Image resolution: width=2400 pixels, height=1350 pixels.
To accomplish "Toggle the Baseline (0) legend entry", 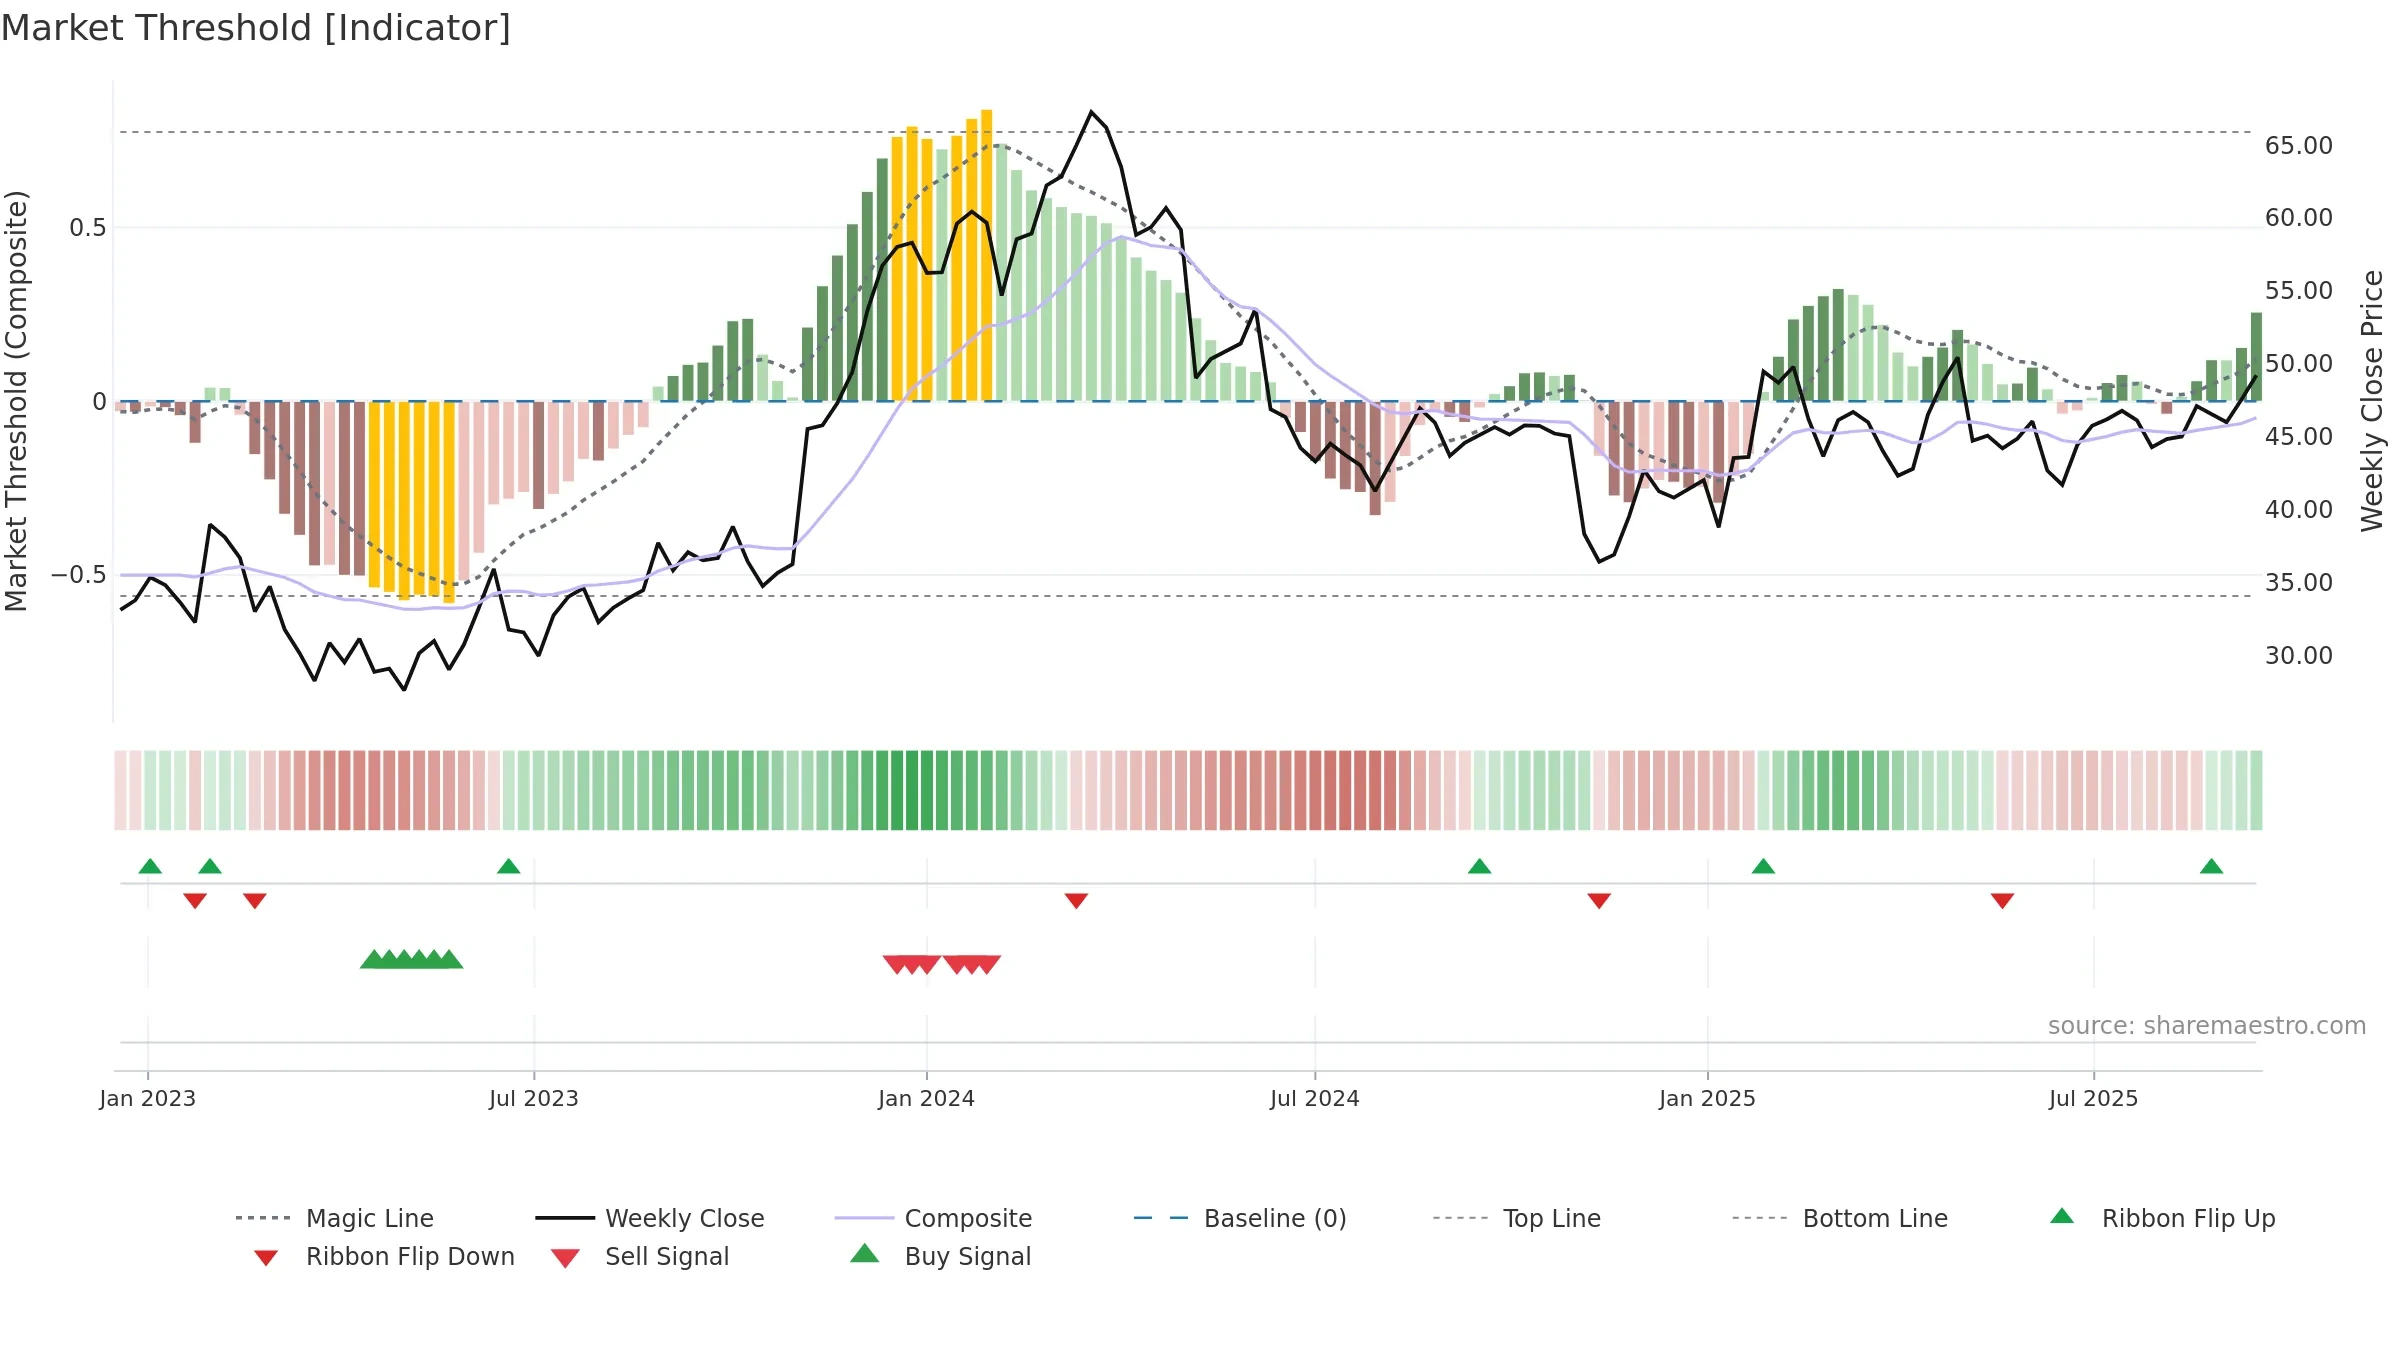I will click(1240, 1218).
